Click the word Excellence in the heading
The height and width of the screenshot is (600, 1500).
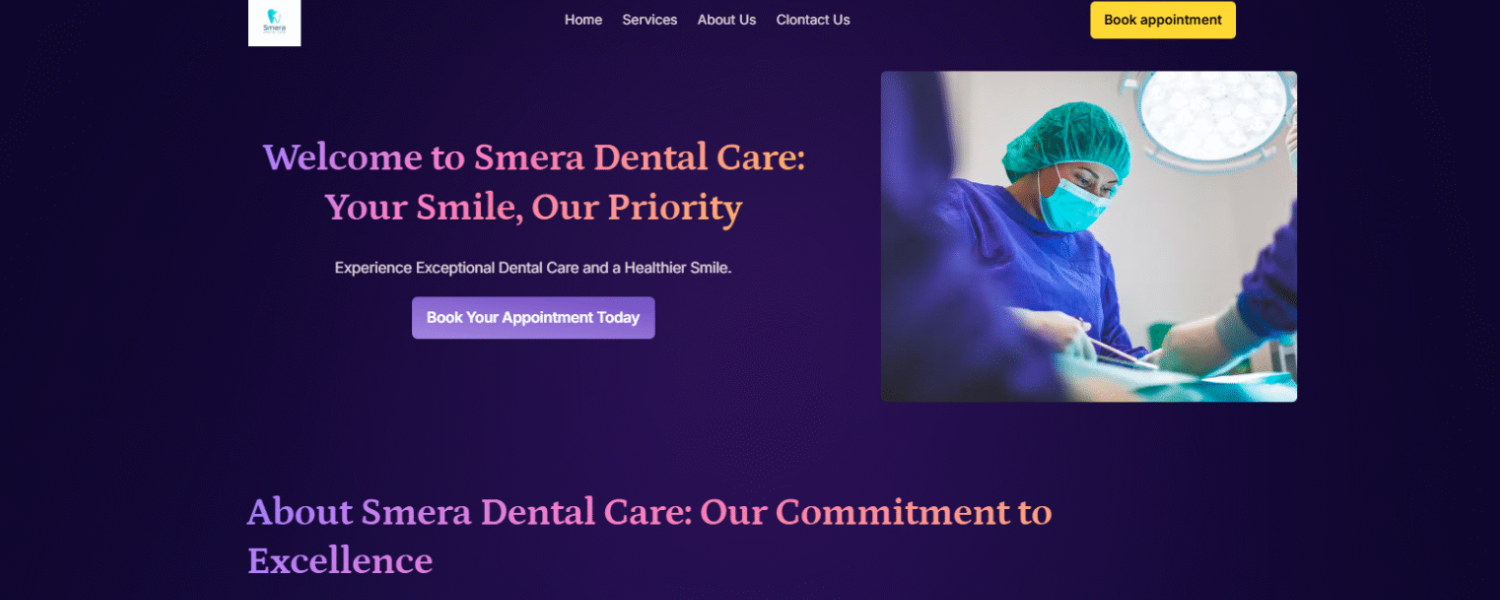click(x=340, y=561)
